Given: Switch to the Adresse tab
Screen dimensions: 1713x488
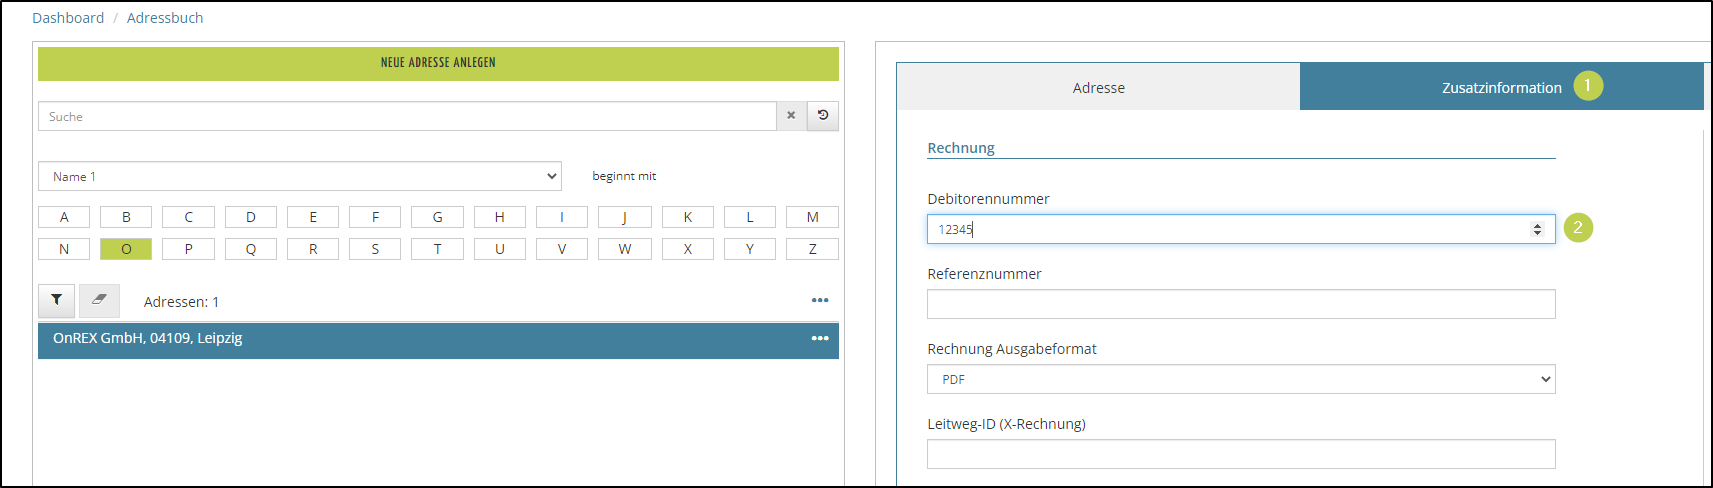Looking at the screenshot, I should (x=1098, y=88).
